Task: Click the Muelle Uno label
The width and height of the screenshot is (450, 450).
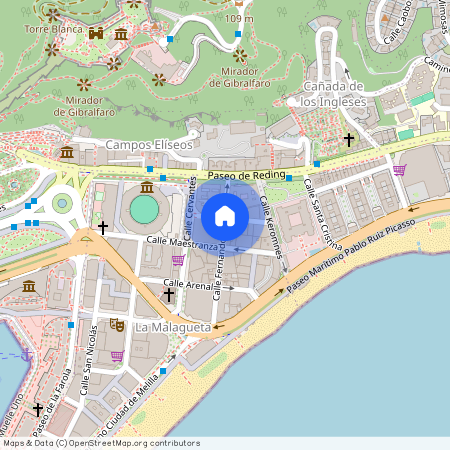Action: [12, 415]
